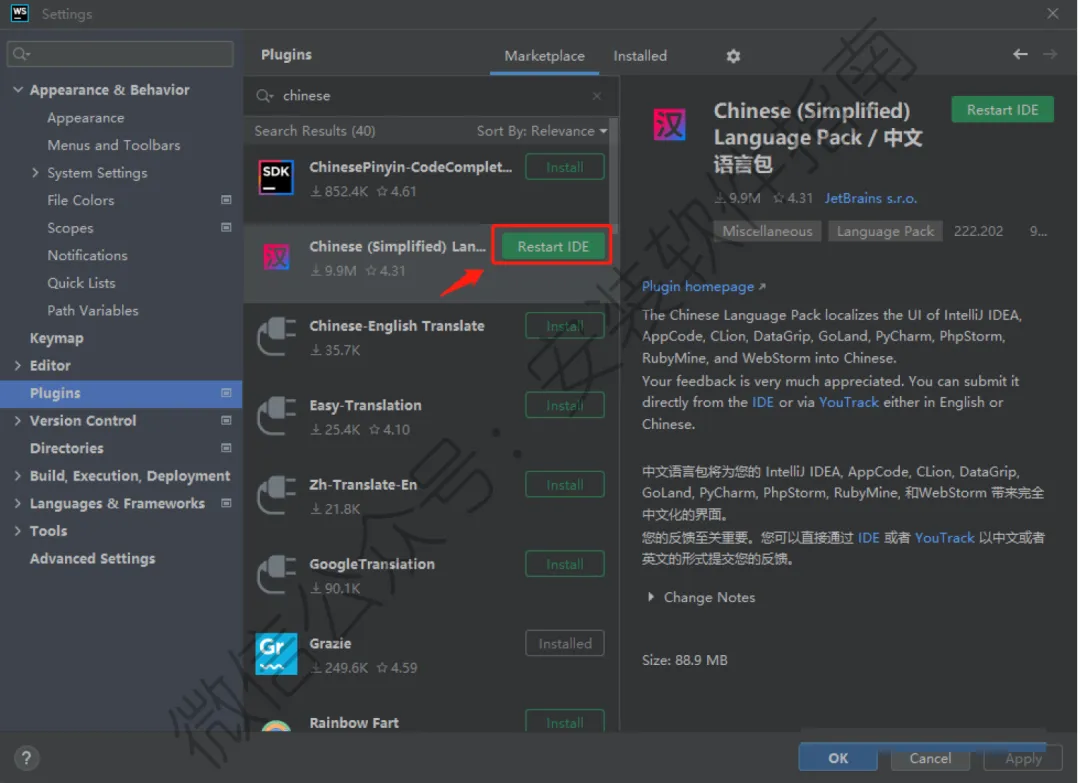Screen dimensions: 1080x783
Task: Open the plugins gear settings menu
Action: tap(733, 56)
